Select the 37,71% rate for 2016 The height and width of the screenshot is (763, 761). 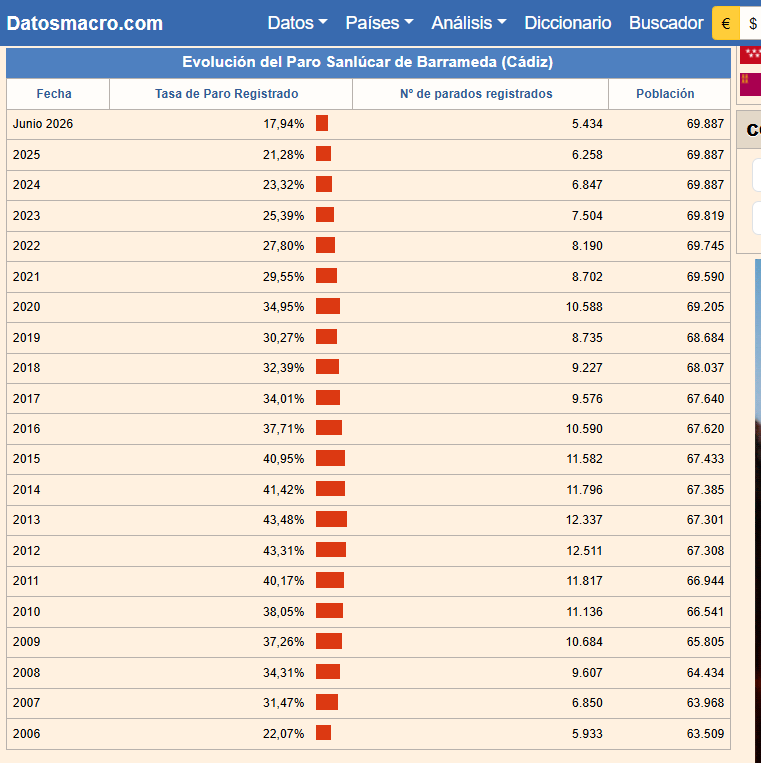[284, 429]
